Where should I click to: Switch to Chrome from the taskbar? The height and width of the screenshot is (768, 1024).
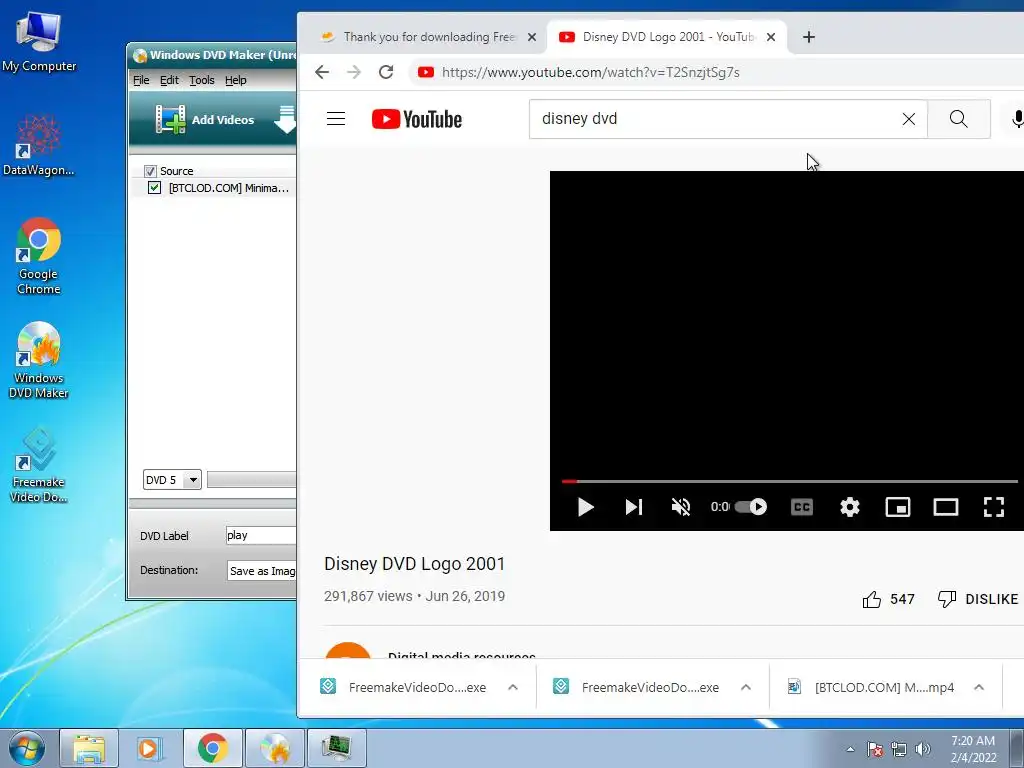[213, 748]
